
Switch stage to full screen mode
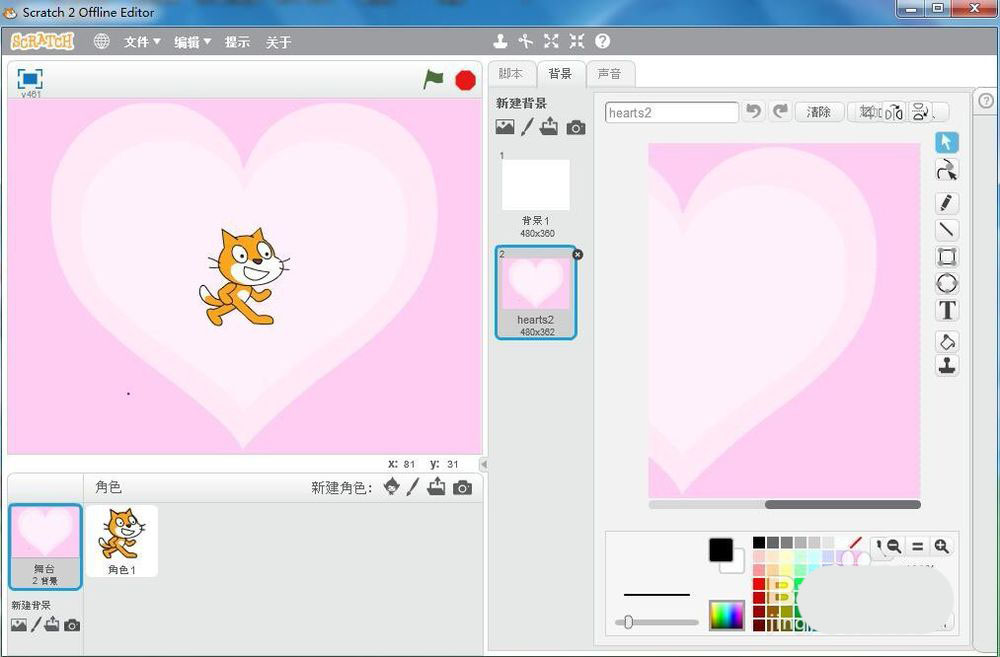pos(30,78)
